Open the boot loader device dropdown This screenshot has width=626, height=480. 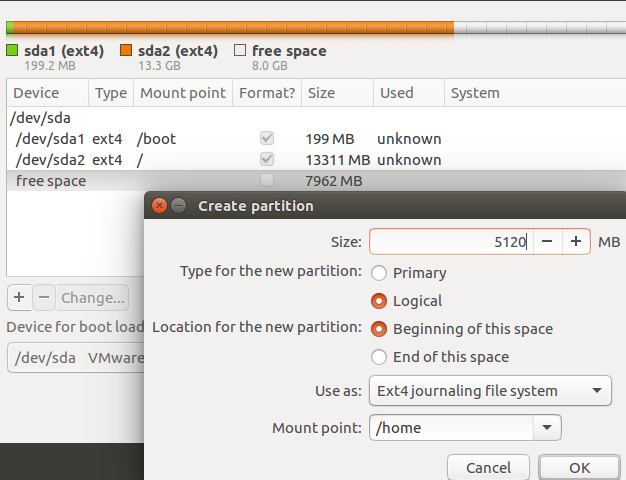pyautogui.click(x=75, y=357)
